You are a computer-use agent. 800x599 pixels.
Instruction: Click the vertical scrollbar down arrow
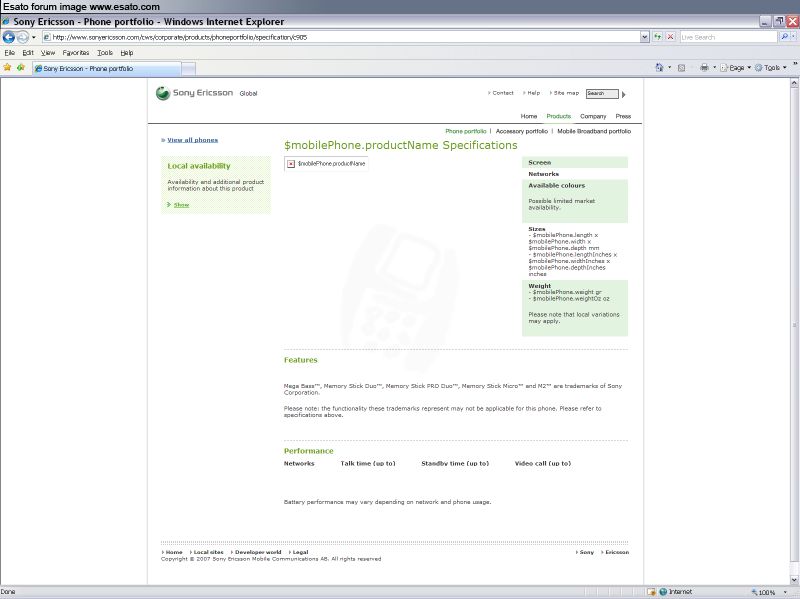tap(794, 580)
